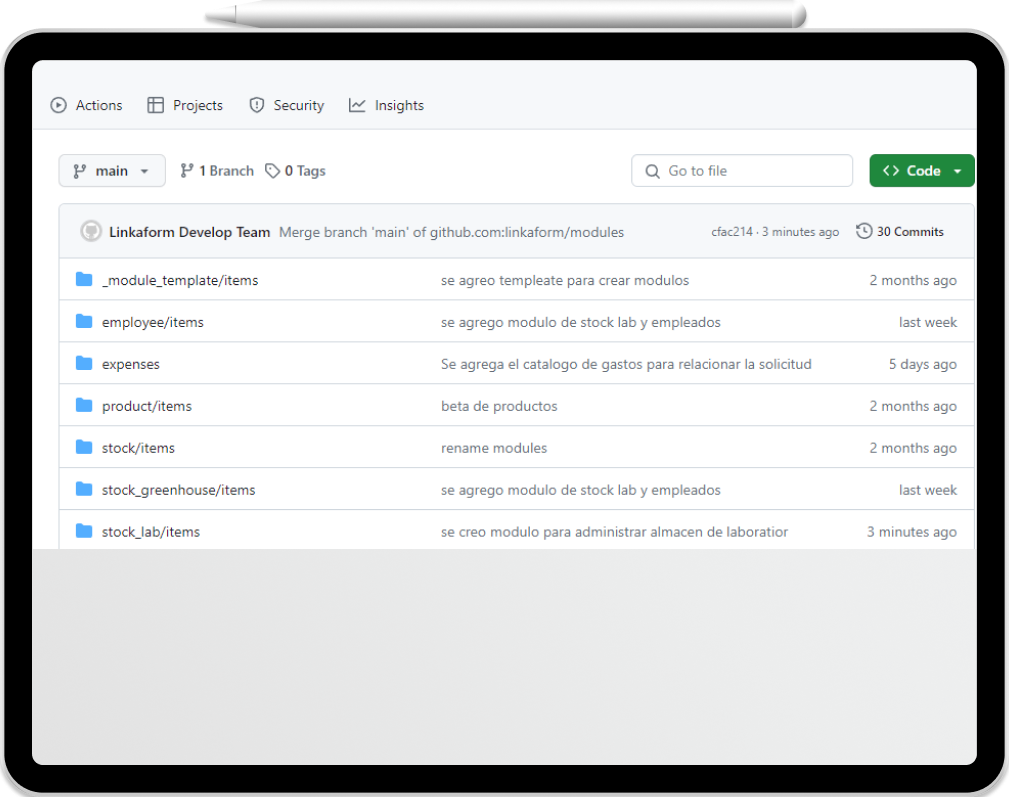The width and height of the screenshot is (1009, 797).
Task: Open the 1 Branch link
Action: (x=217, y=170)
